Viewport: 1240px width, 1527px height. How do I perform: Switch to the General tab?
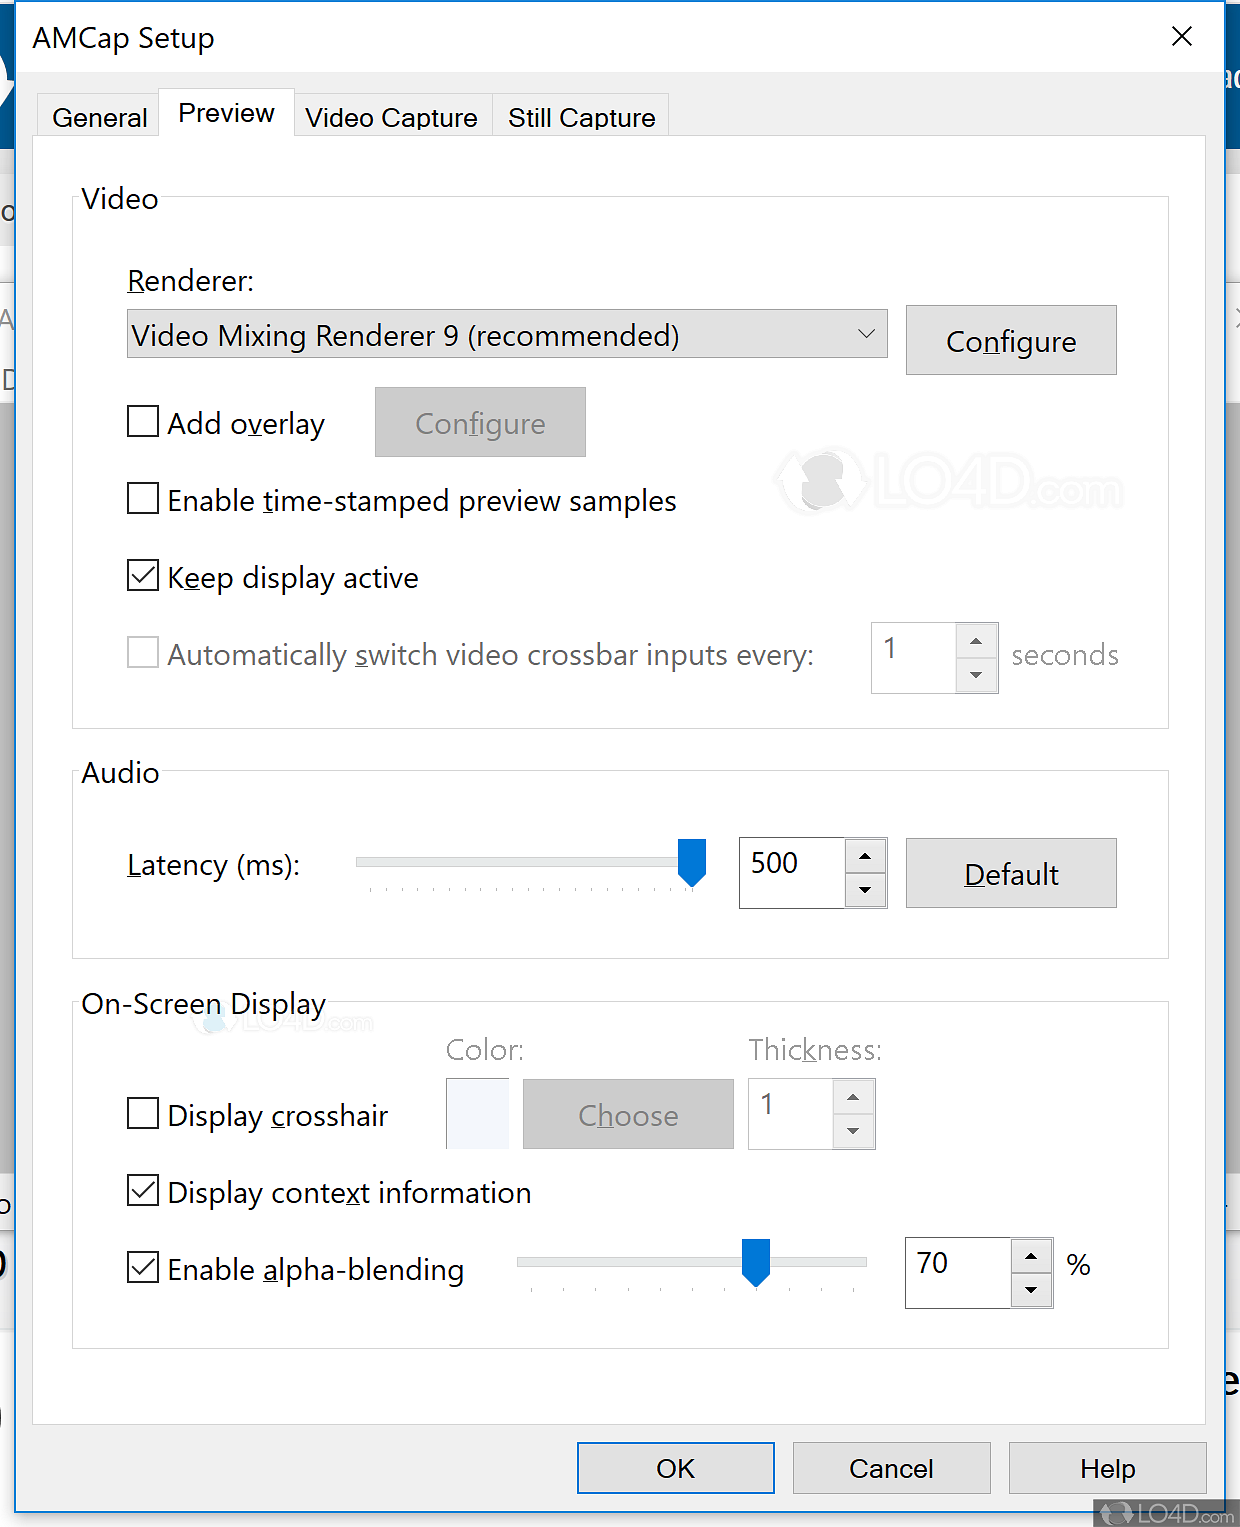click(x=99, y=118)
